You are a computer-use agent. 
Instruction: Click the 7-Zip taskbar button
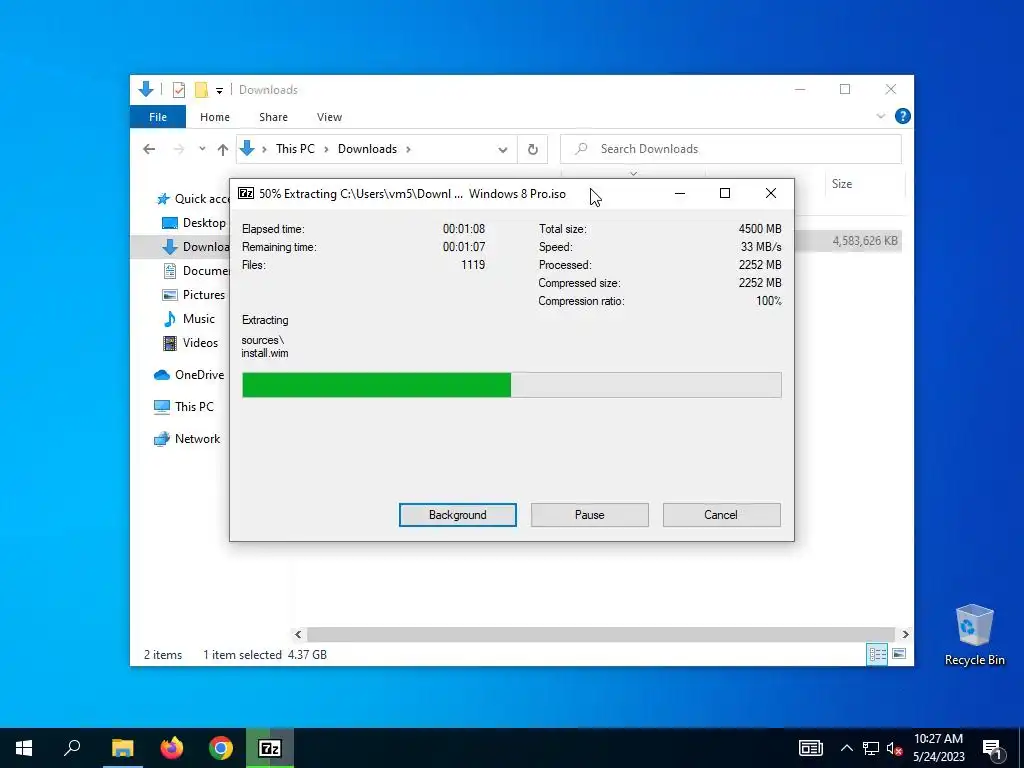coord(270,748)
